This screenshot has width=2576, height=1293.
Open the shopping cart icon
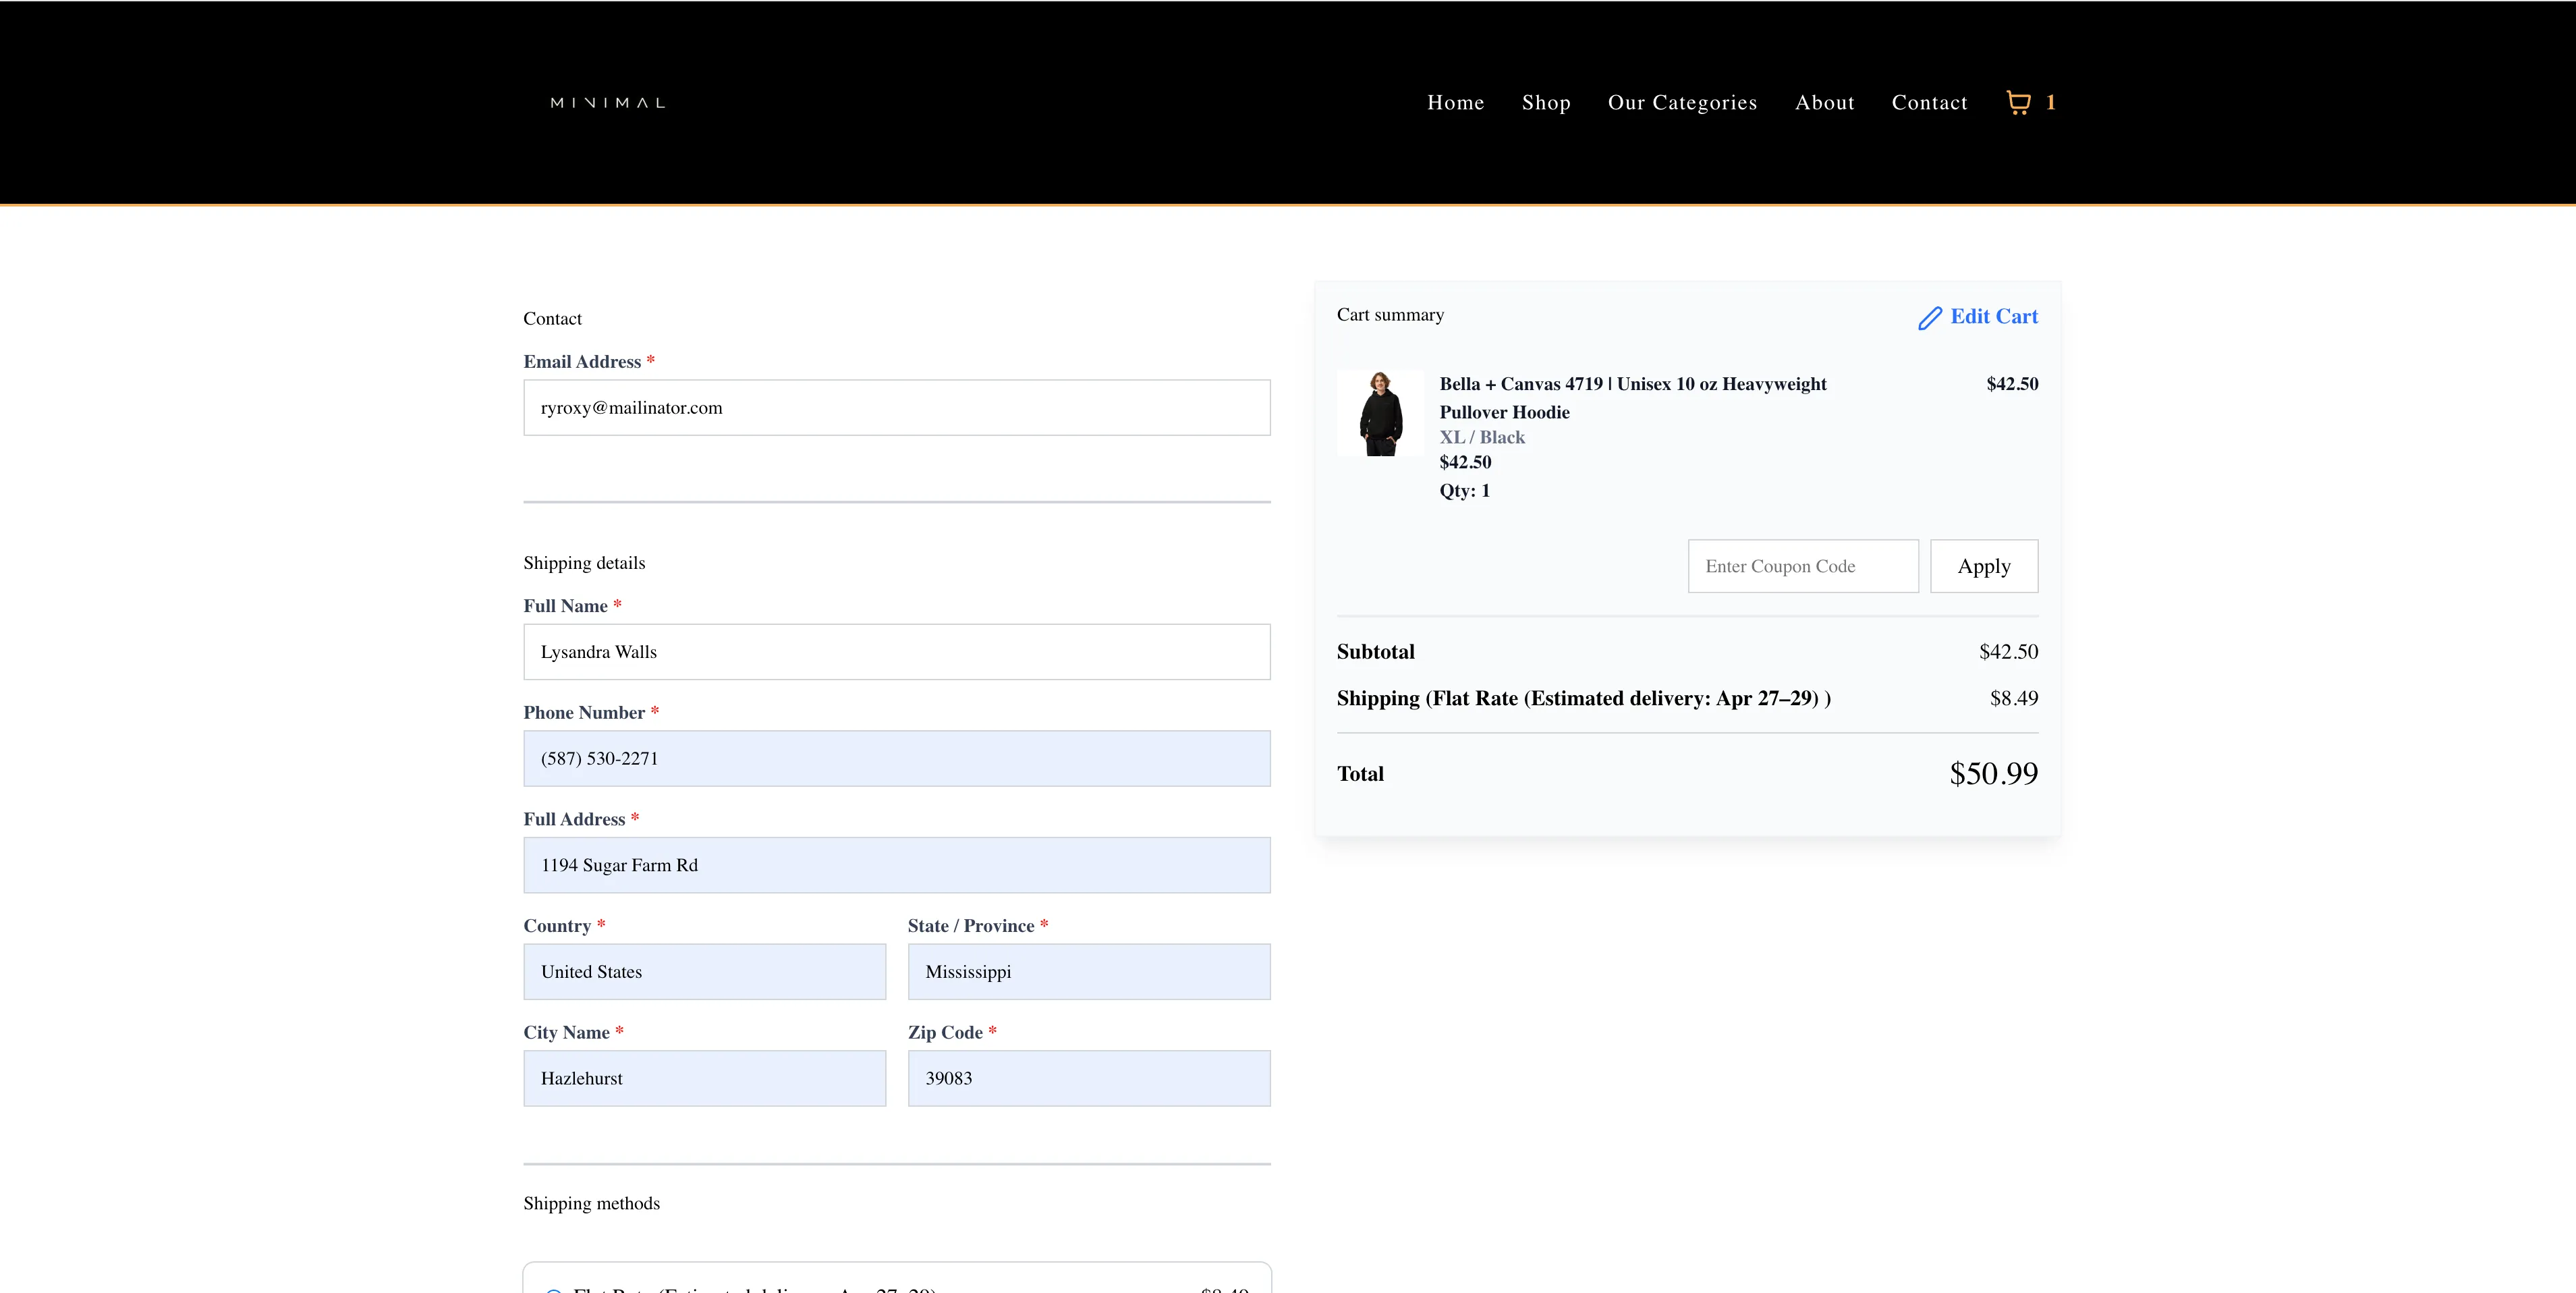(2018, 103)
